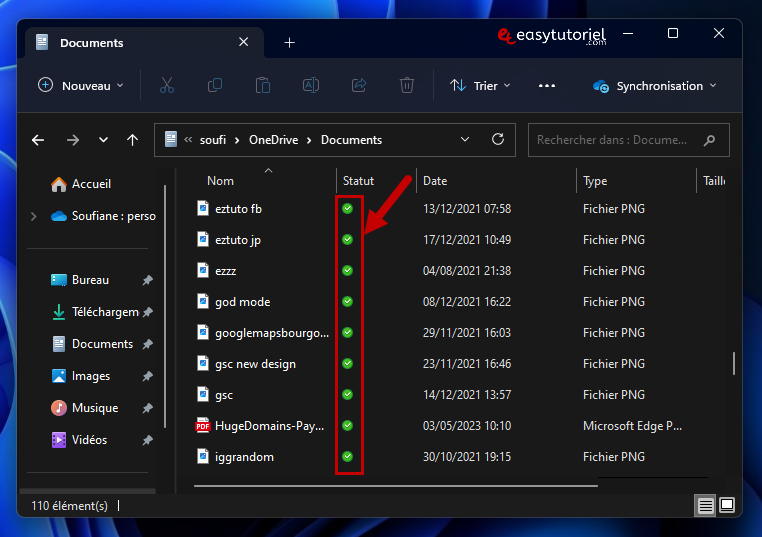Select file ezzz
The image size is (762, 537).
[225, 271]
